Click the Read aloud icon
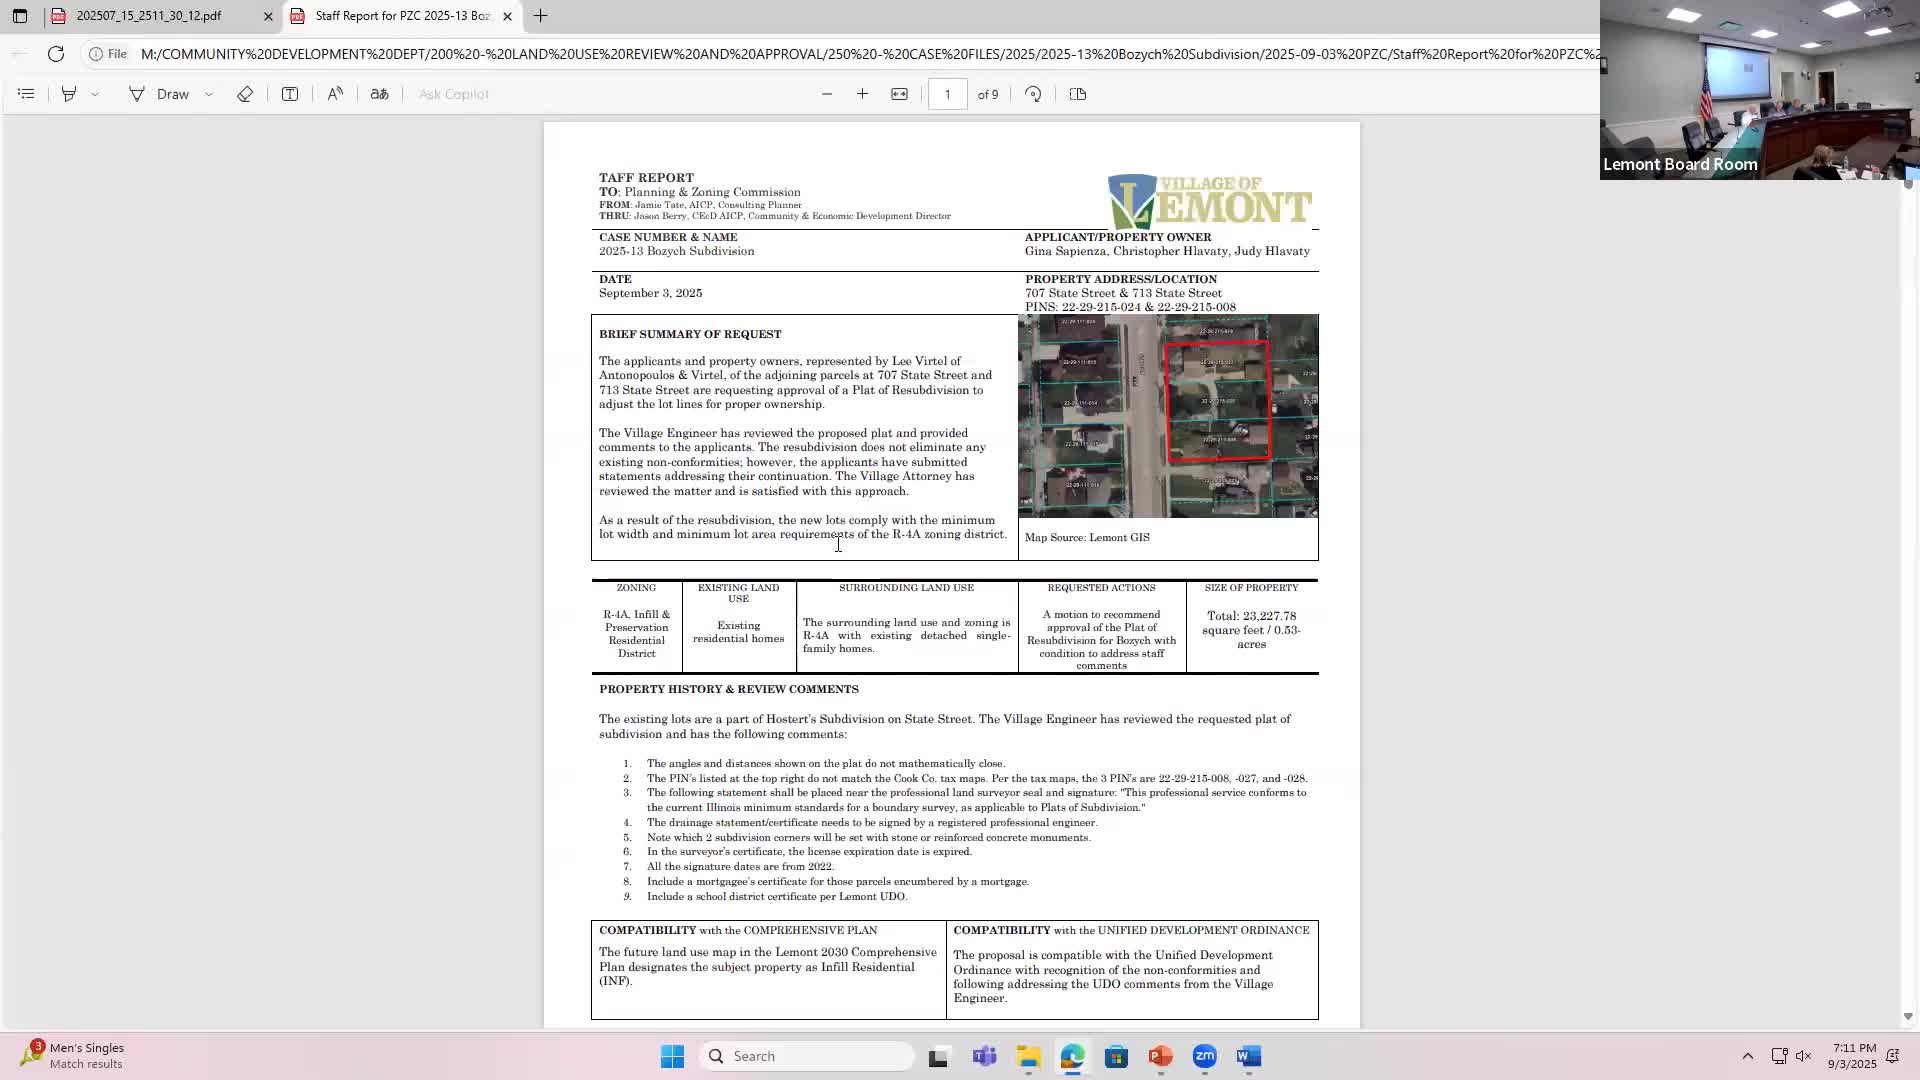 [335, 94]
